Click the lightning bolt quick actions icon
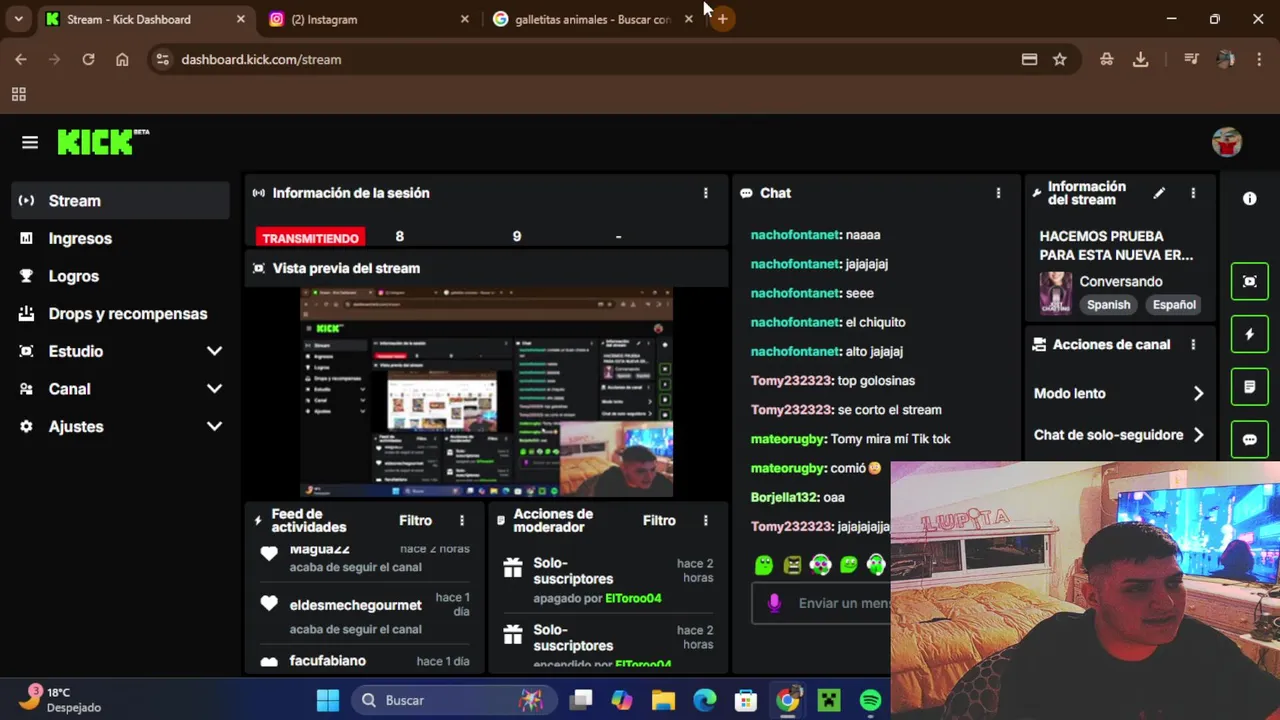The height and width of the screenshot is (720, 1280). (1250, 334)
